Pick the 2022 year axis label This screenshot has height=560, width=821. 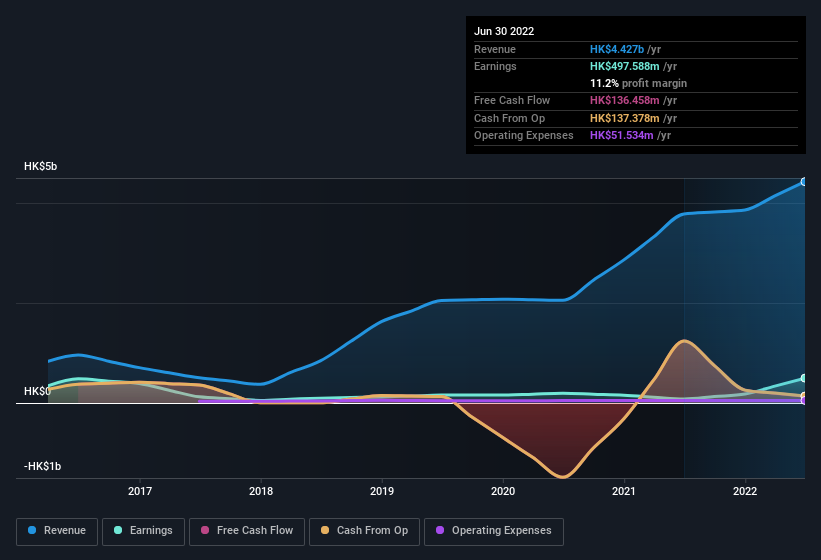coord(745,491)
